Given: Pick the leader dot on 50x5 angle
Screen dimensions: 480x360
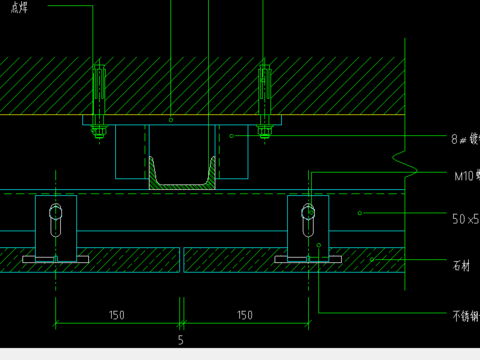Looking at the screenshot, I should (x=360, y=213).
